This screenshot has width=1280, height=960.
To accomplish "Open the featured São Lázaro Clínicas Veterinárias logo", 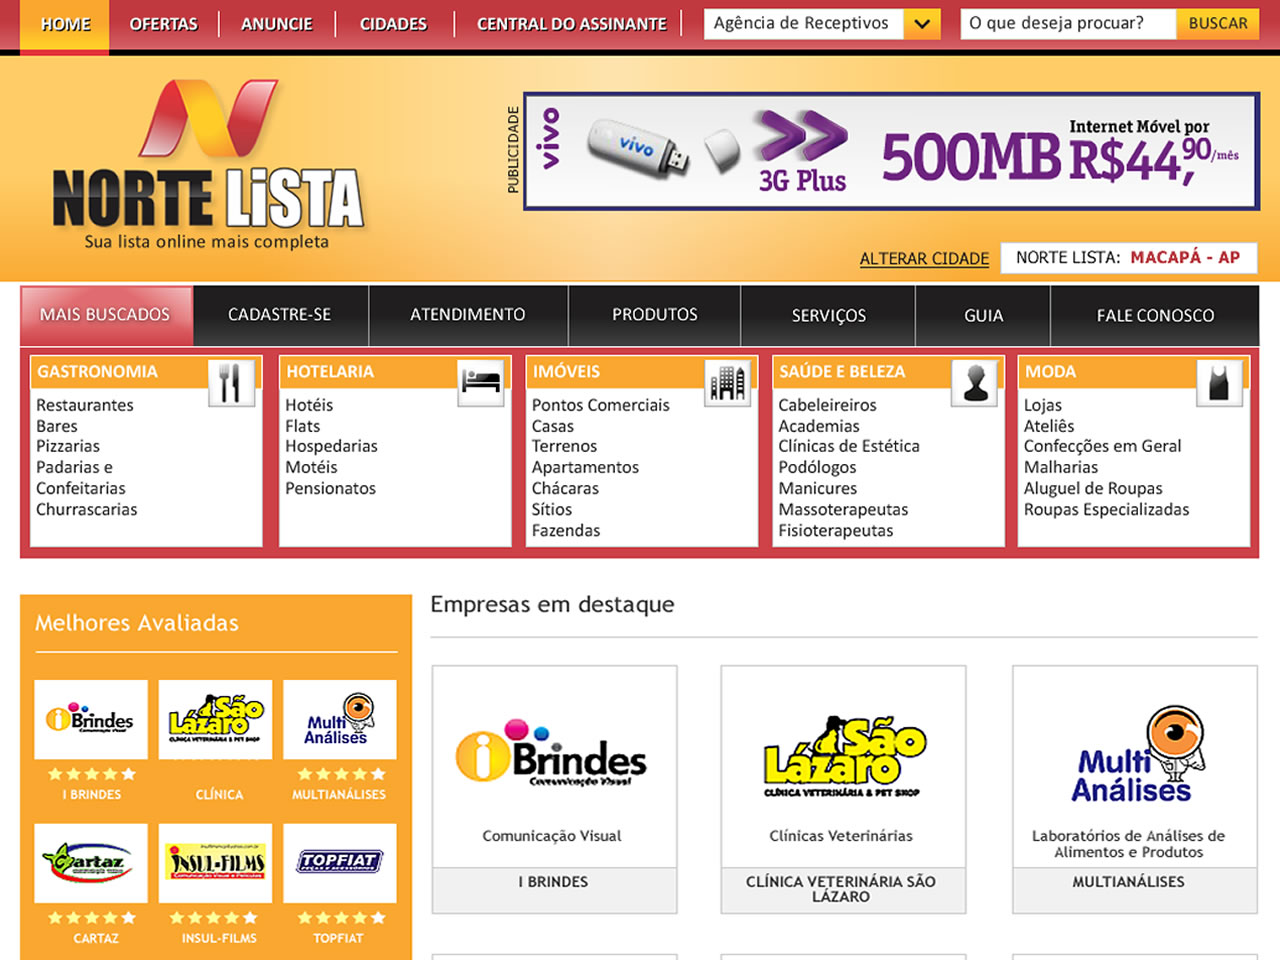I will 844,758.
